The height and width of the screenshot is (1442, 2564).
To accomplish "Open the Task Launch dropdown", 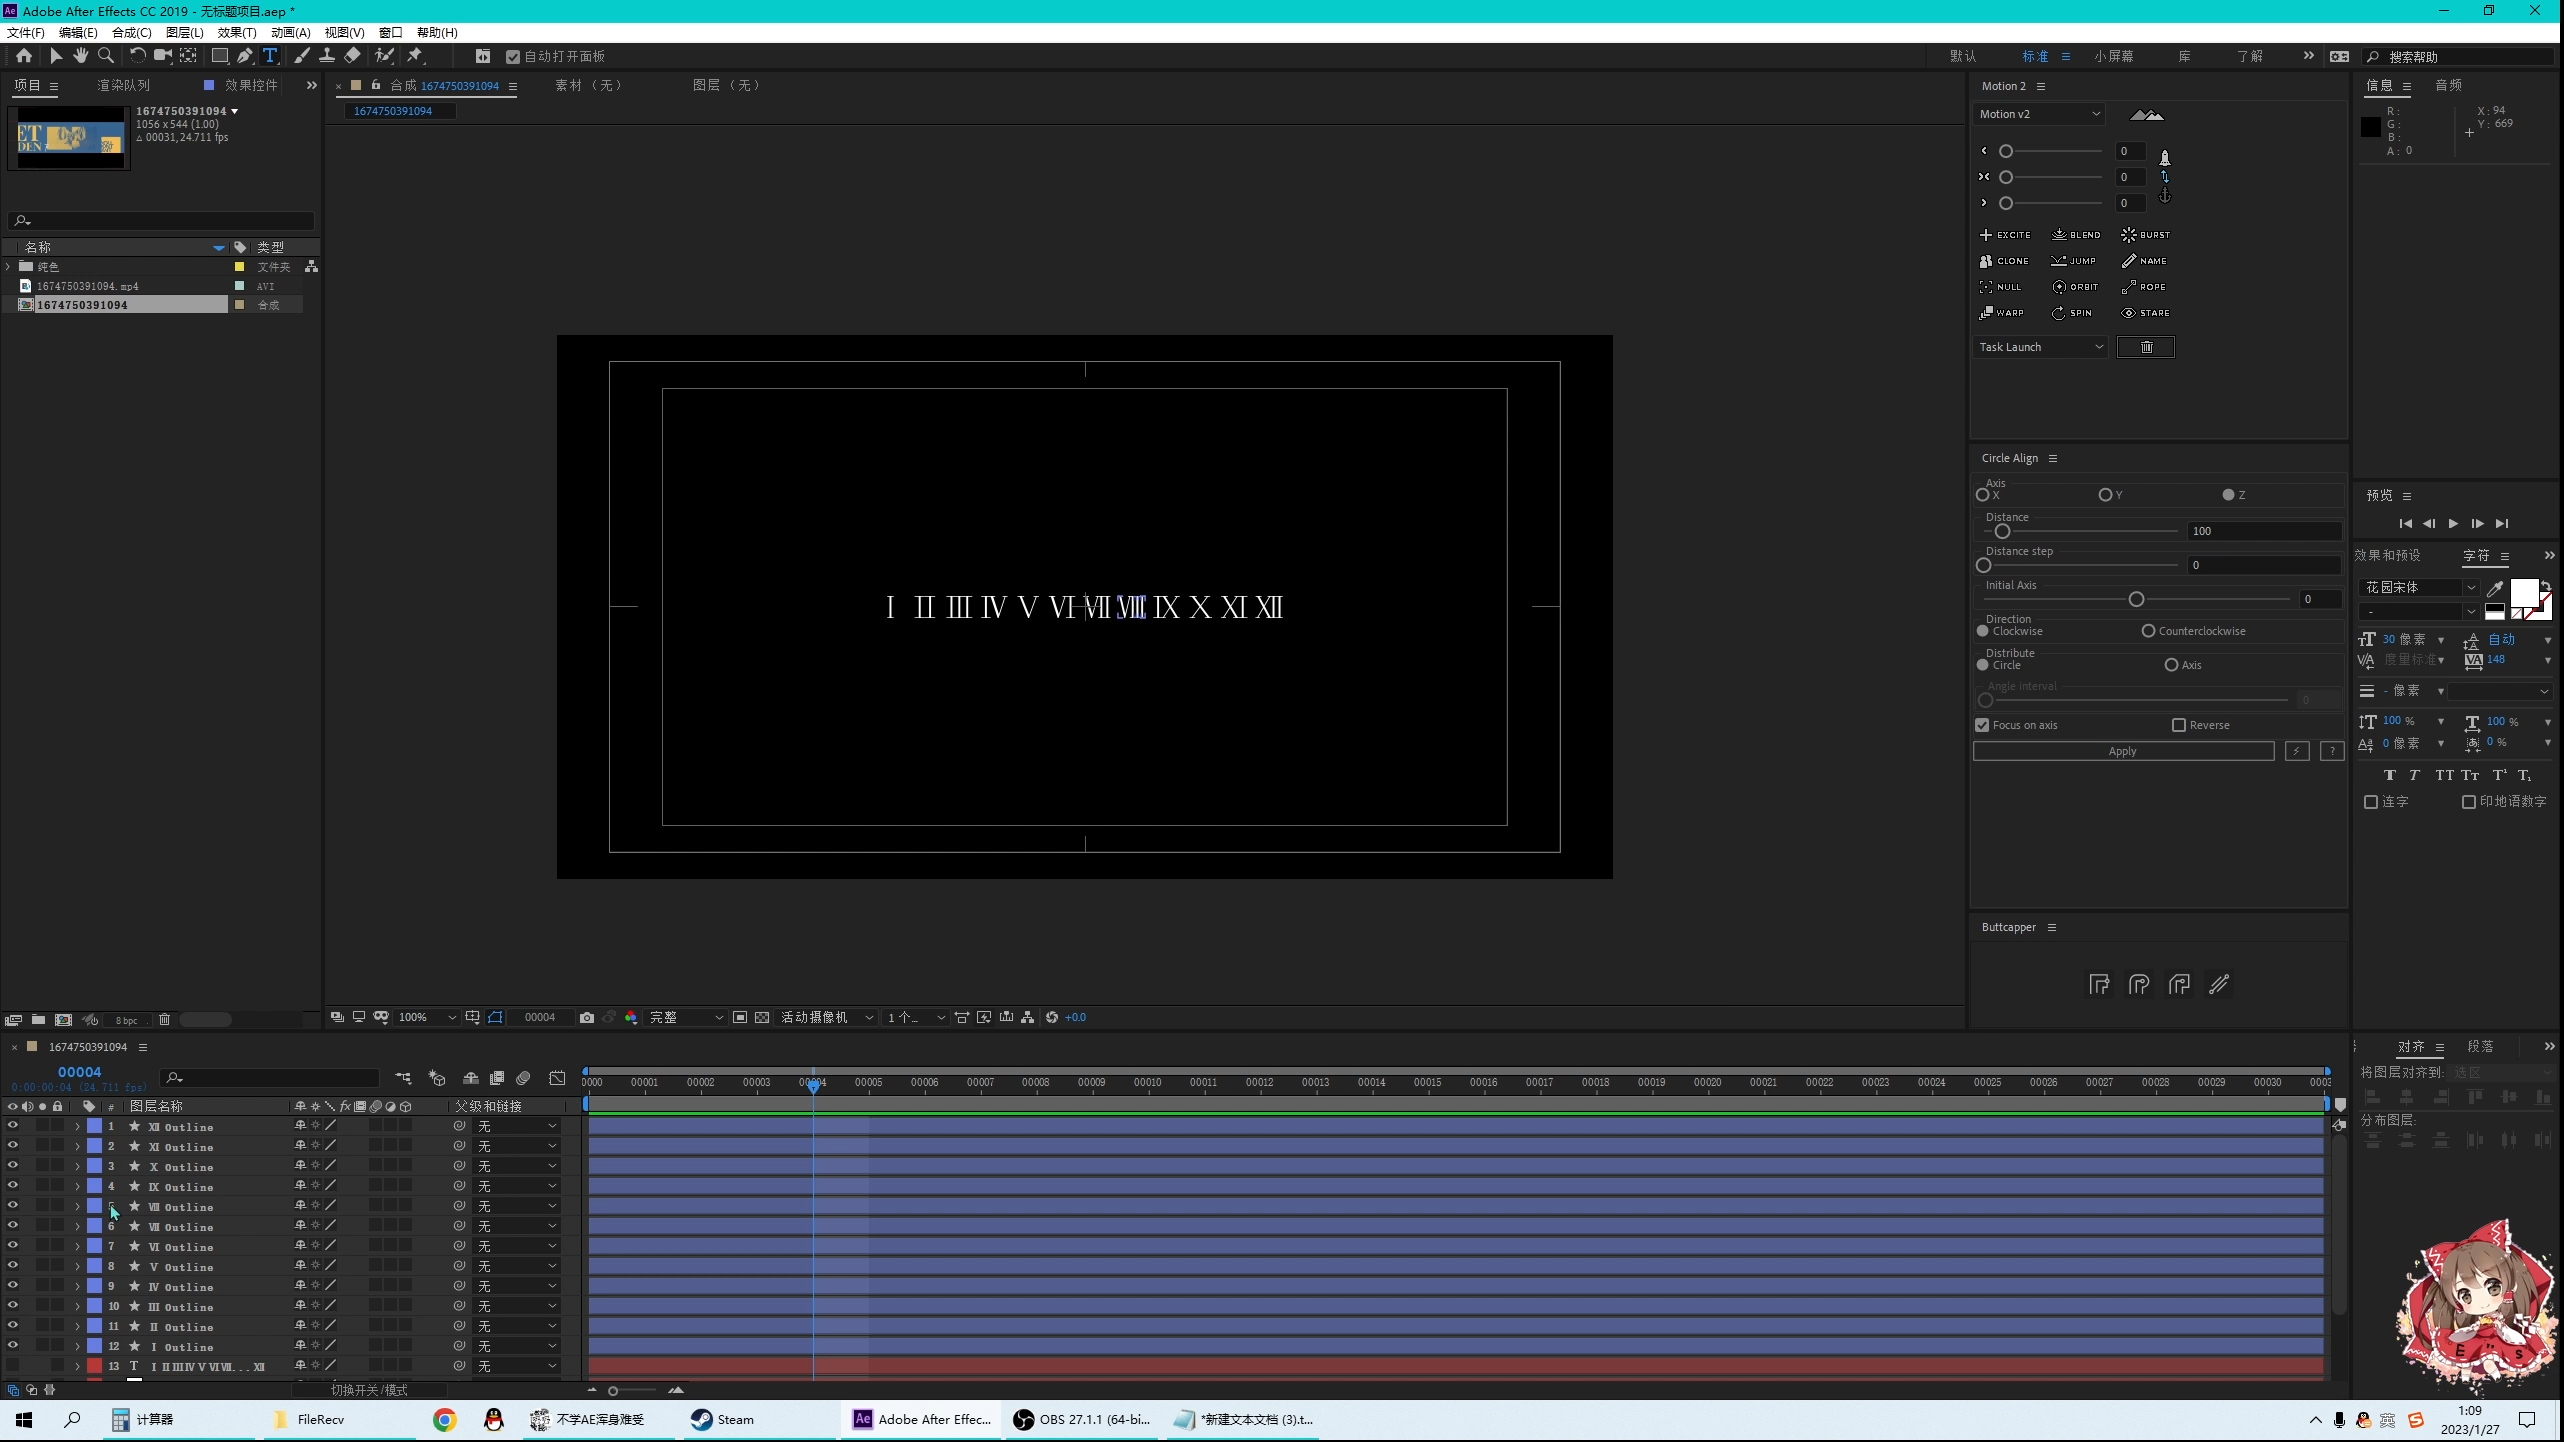I will (2041, 347).
